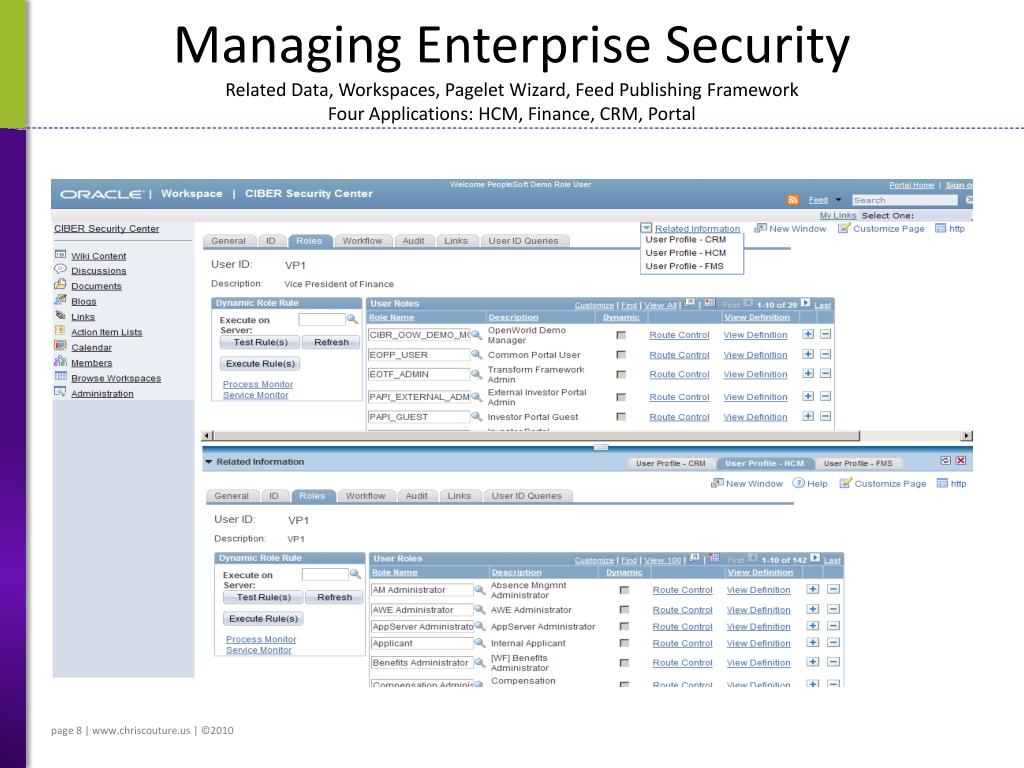Screen dimensions: 1024x768
Task: Toggle Dynamic checkbox for EOPP_USER role
Action: pyautogui.click(x=621, y=355)
